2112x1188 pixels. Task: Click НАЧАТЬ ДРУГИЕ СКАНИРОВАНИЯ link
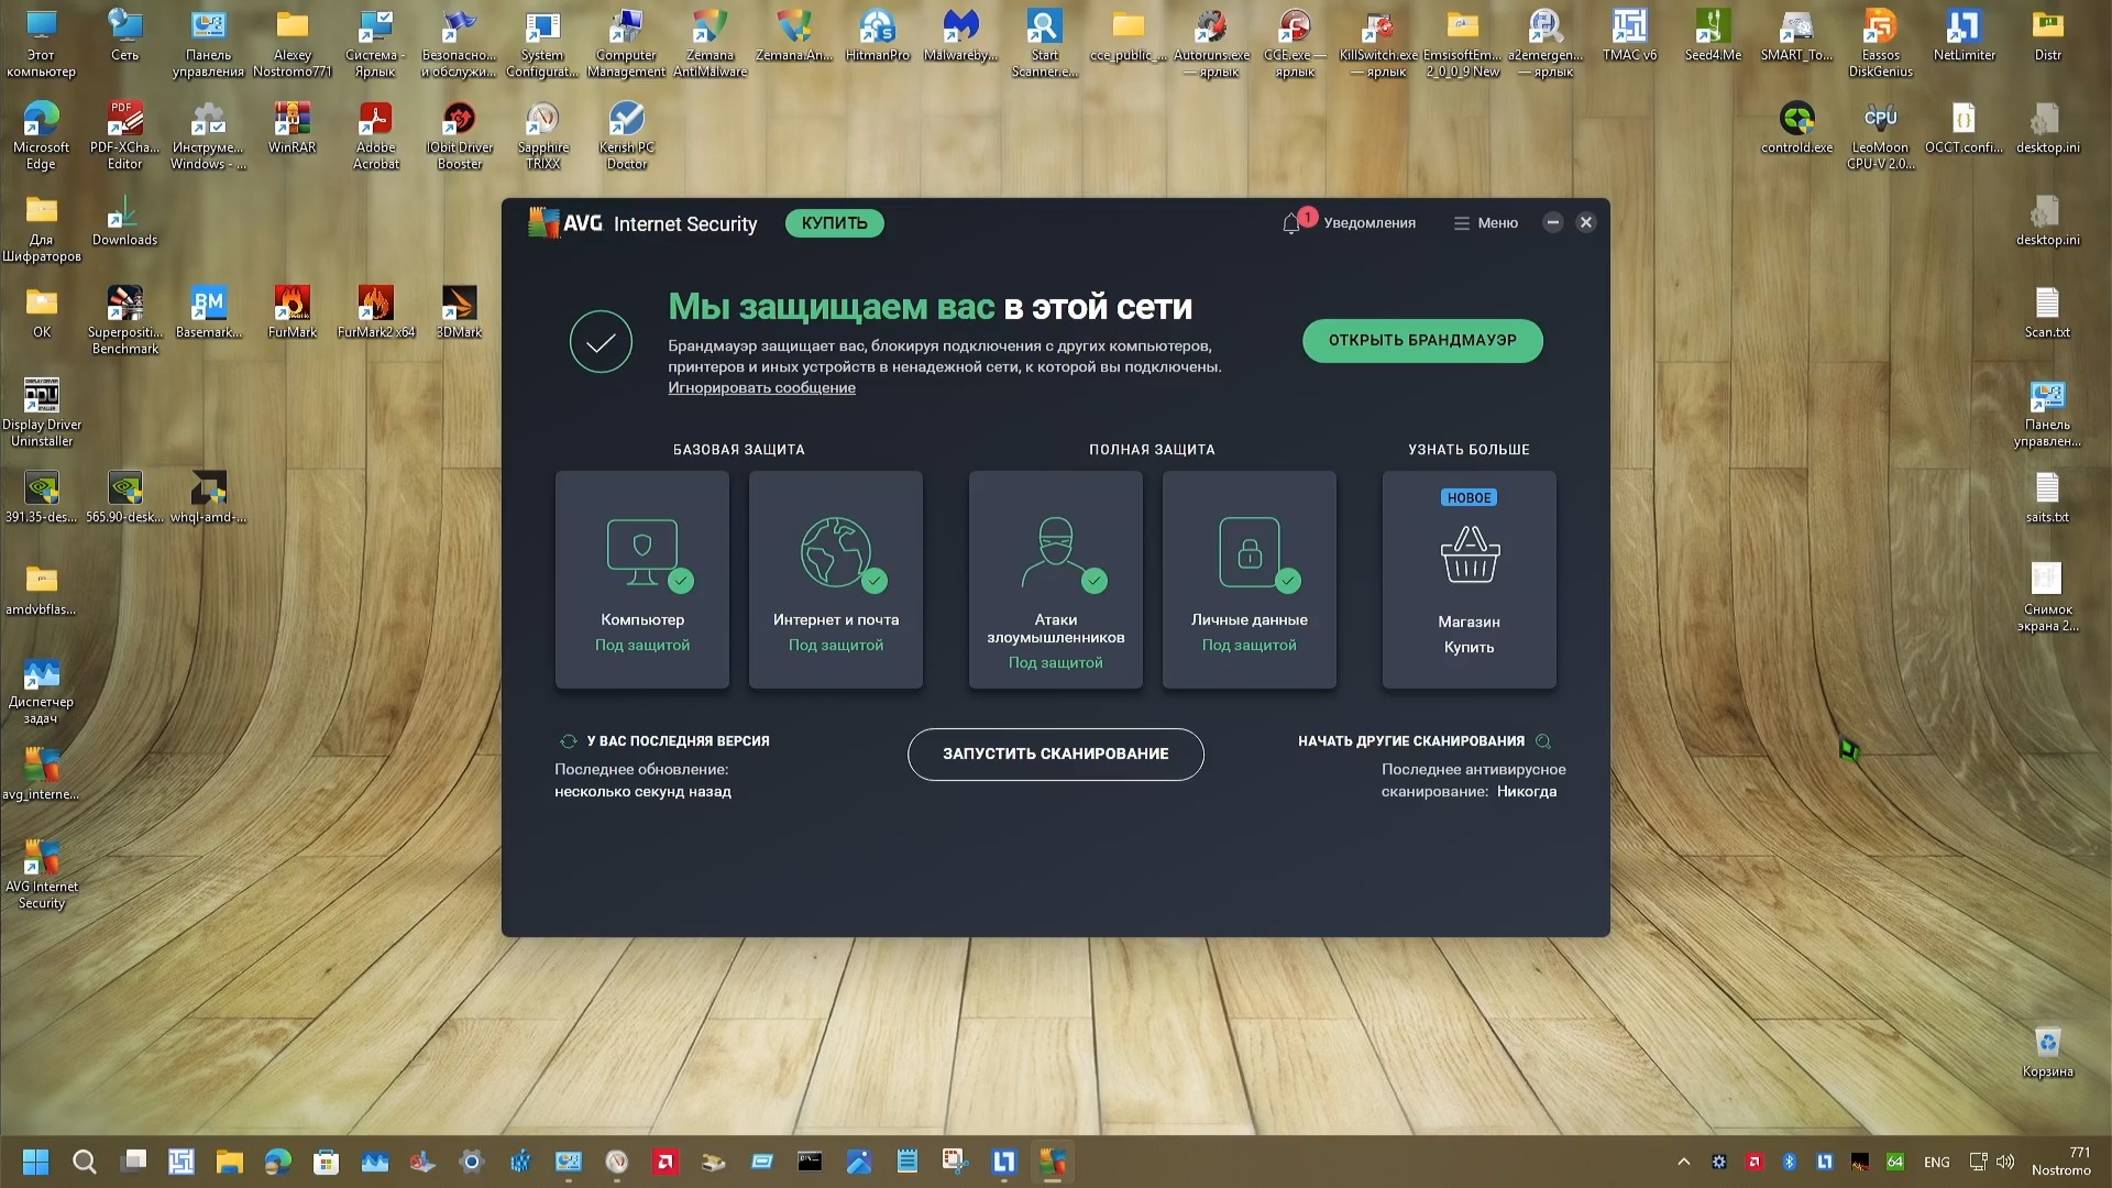point(1411,741)
